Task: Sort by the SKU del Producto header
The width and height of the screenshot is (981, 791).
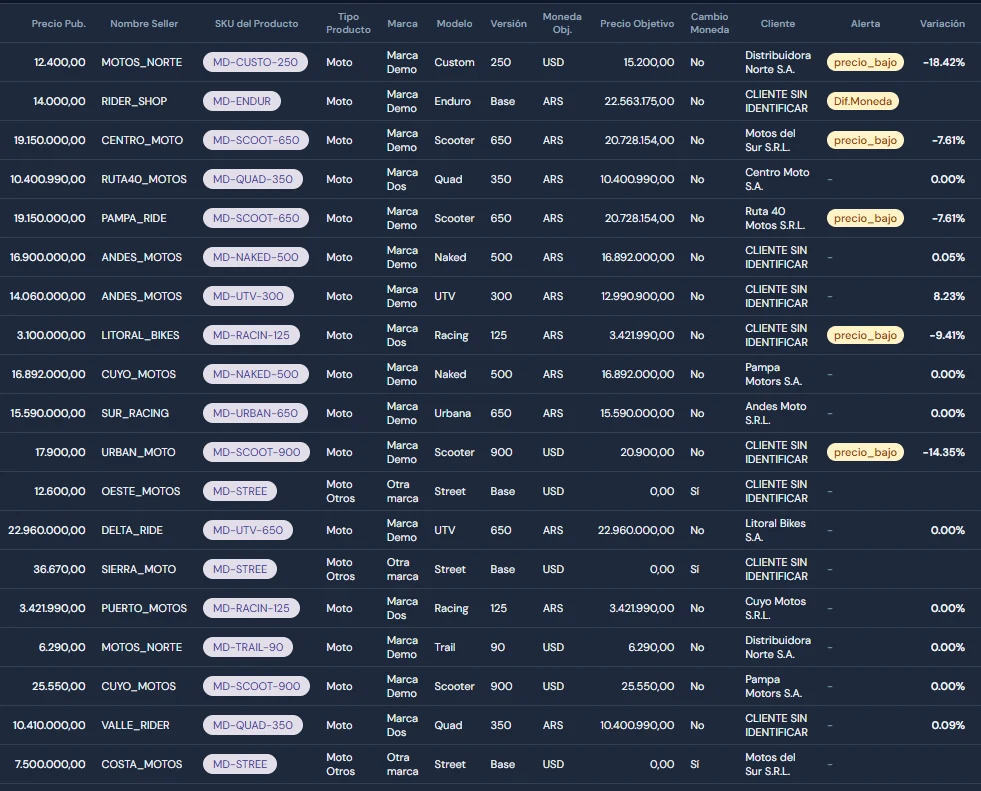Action: click(257, 23)
